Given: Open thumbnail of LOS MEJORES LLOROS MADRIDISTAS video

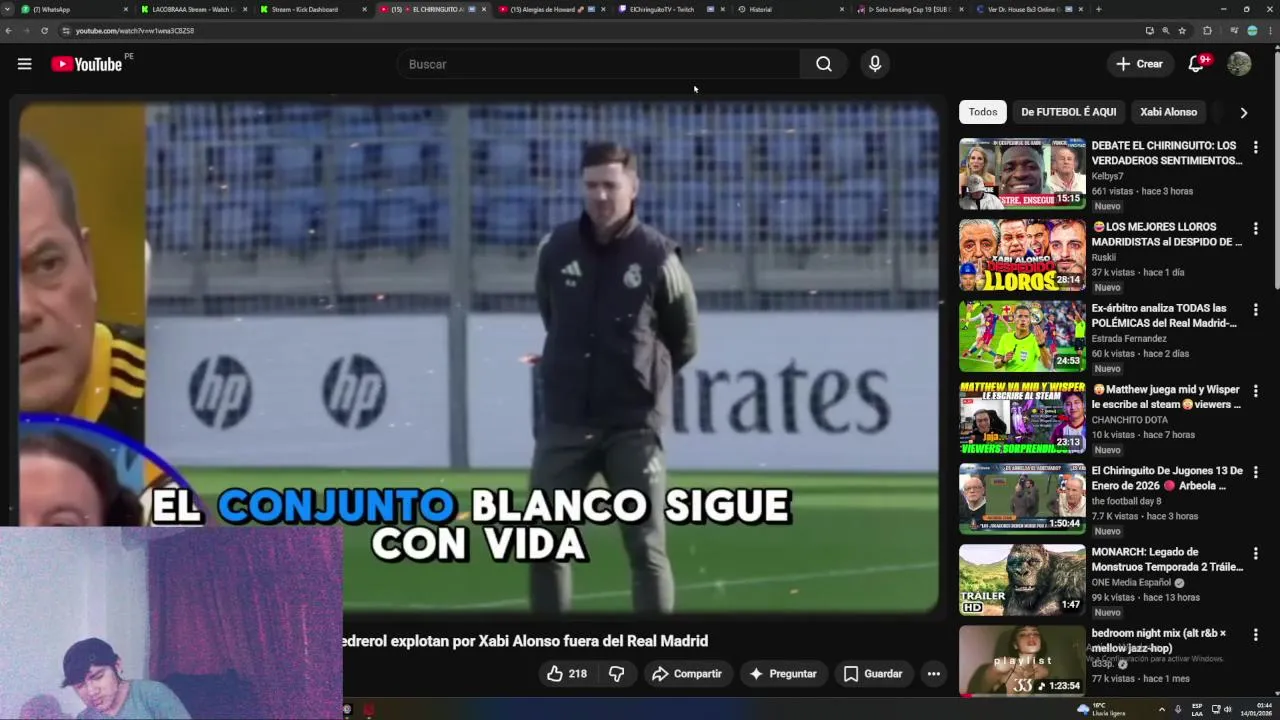Looking at the screenshot, I should (x=1022, y=255).
